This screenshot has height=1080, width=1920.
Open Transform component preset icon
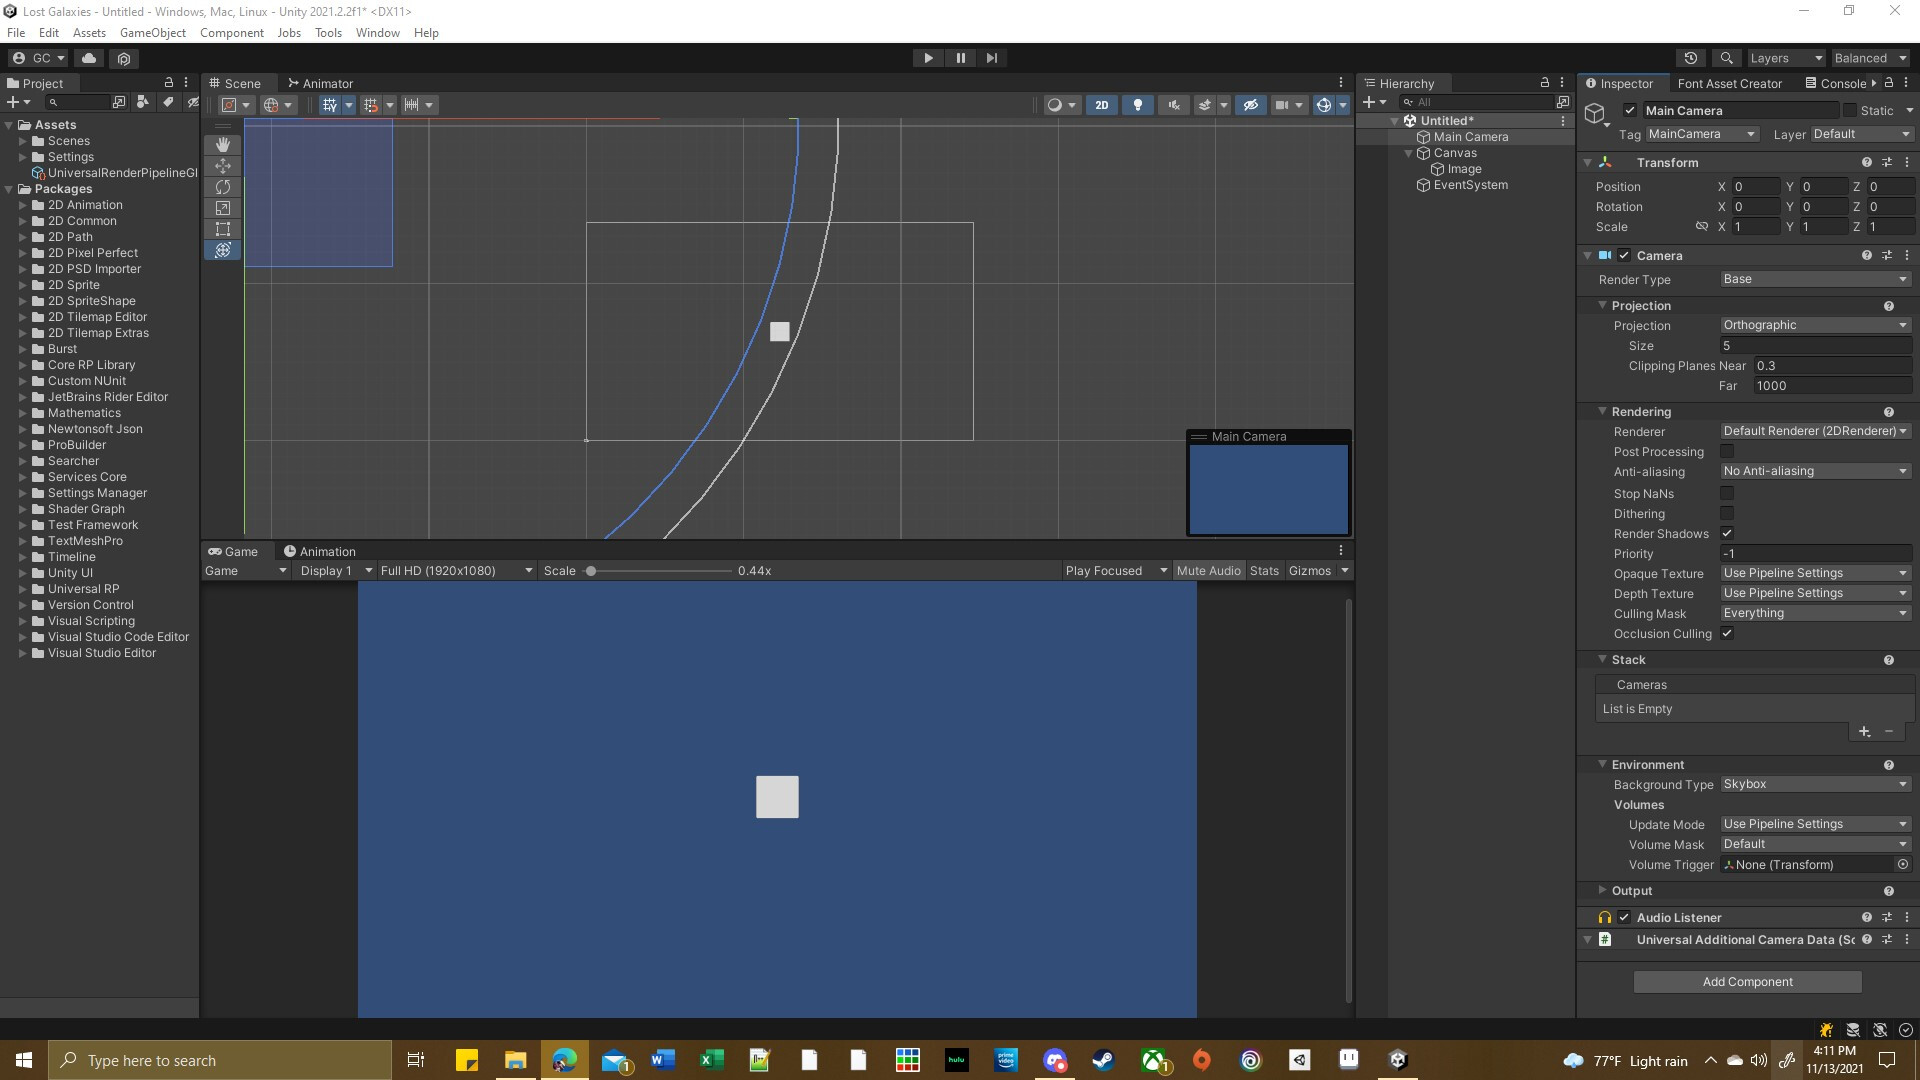click(1886, 162)
